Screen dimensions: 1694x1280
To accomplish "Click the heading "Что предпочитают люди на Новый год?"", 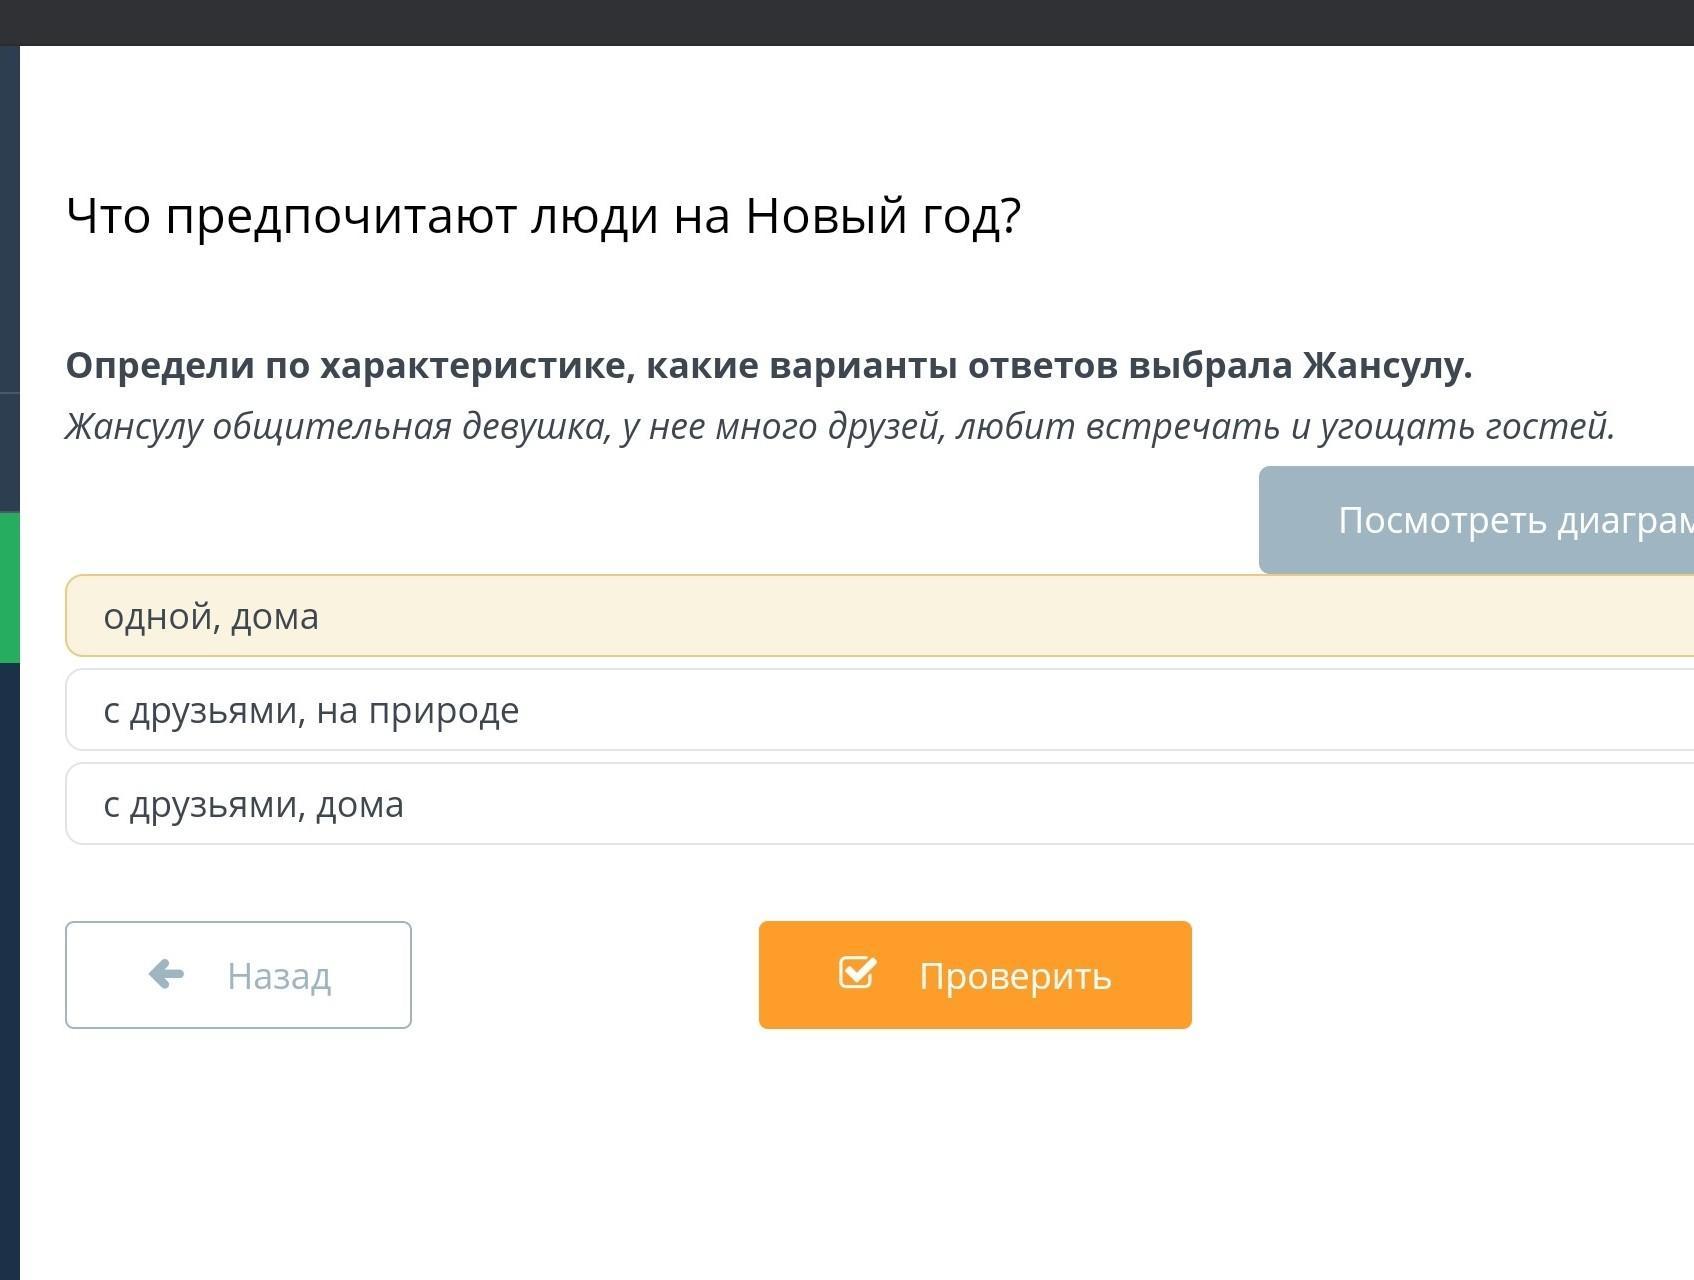I will [x=543, y=216].
